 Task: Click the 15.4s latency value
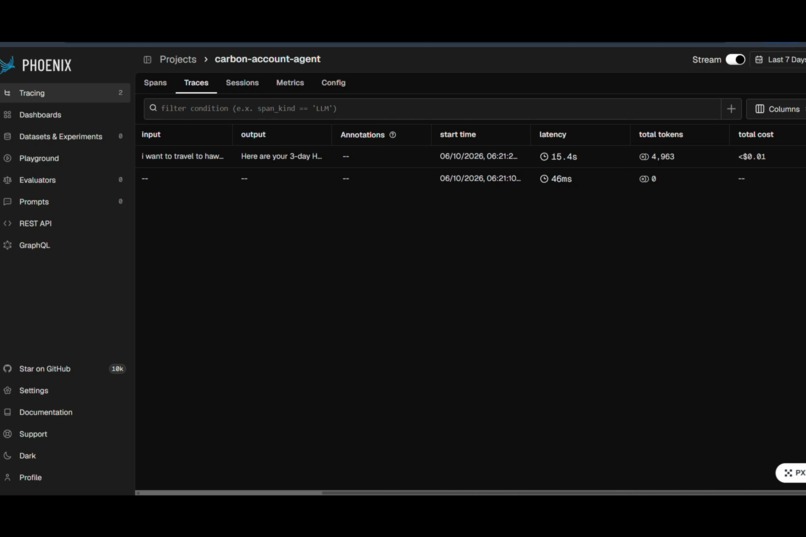[x=558, y=157]
